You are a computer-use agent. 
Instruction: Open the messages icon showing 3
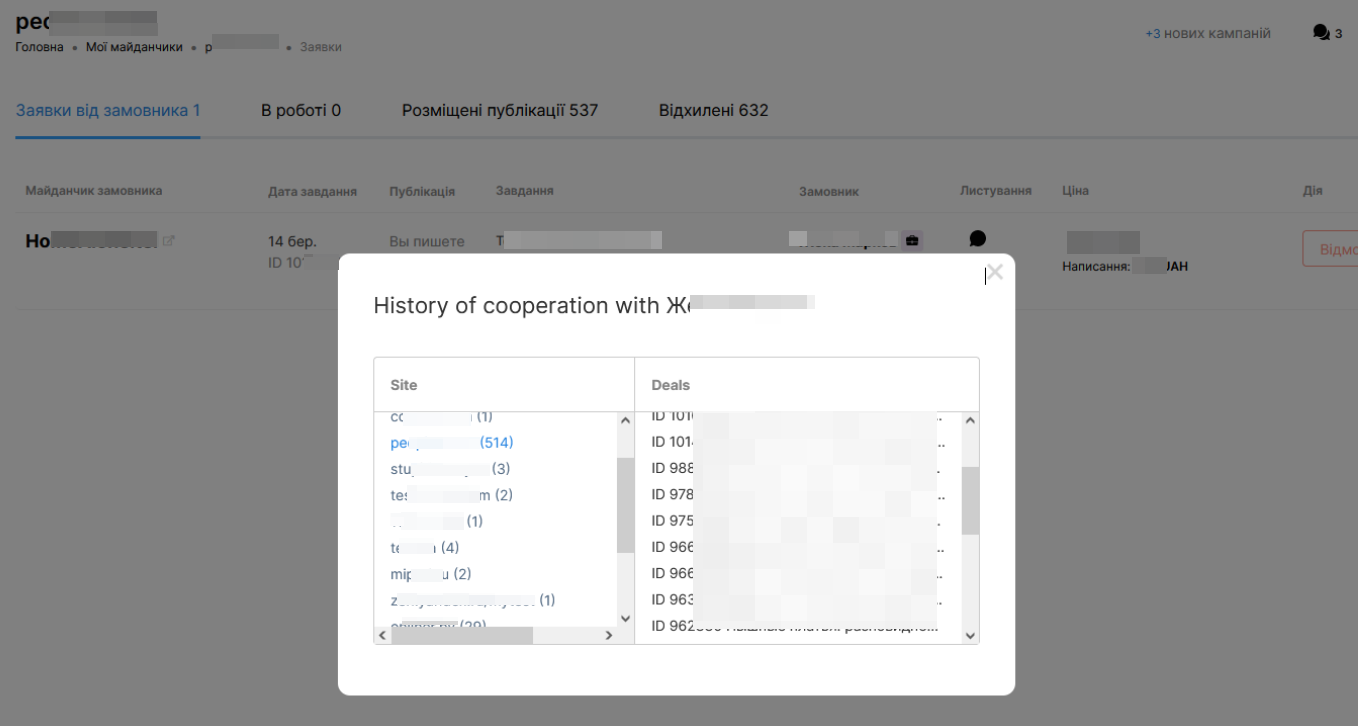[1321, 34]
